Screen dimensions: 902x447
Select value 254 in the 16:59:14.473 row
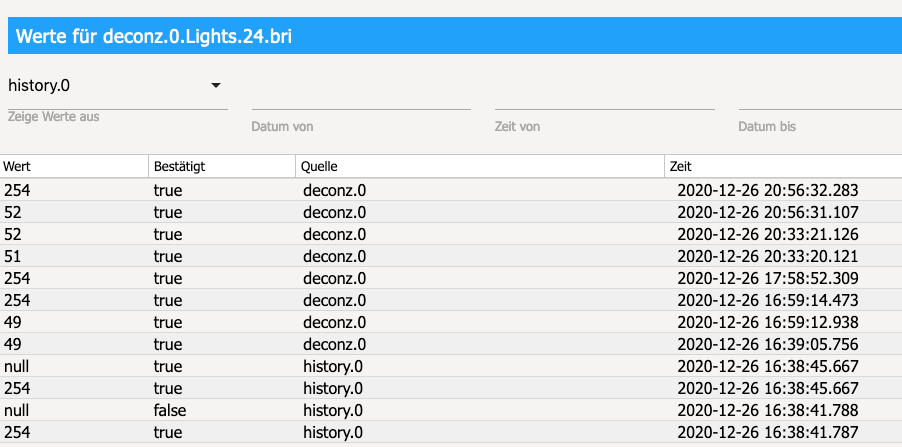17,300
